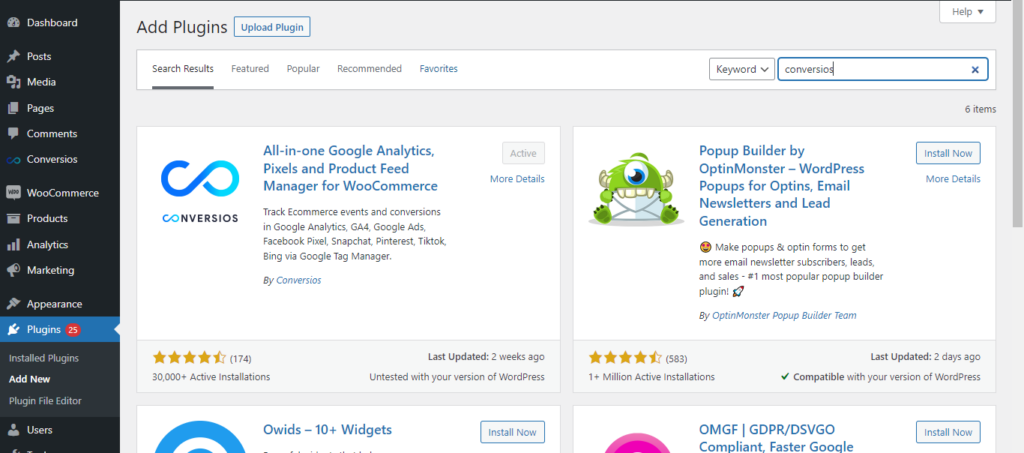
Task: View the Owids blue circle logo
Action: coord(200,437)
